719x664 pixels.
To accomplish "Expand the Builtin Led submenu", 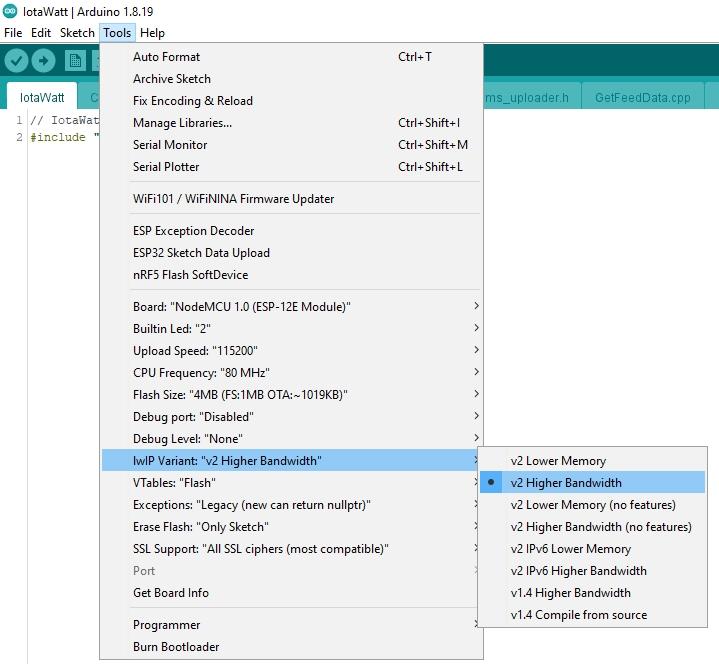I will click(292, 329).
